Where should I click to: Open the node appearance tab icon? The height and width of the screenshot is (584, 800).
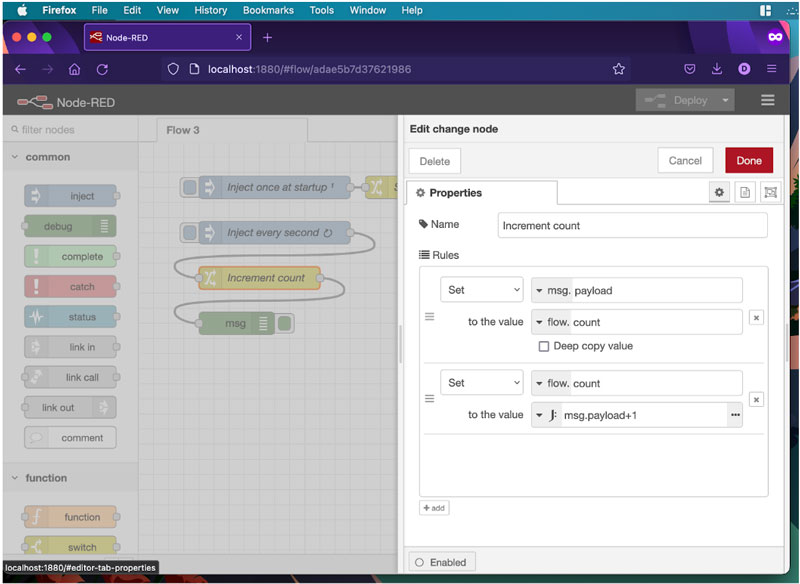tap(770, 192)
